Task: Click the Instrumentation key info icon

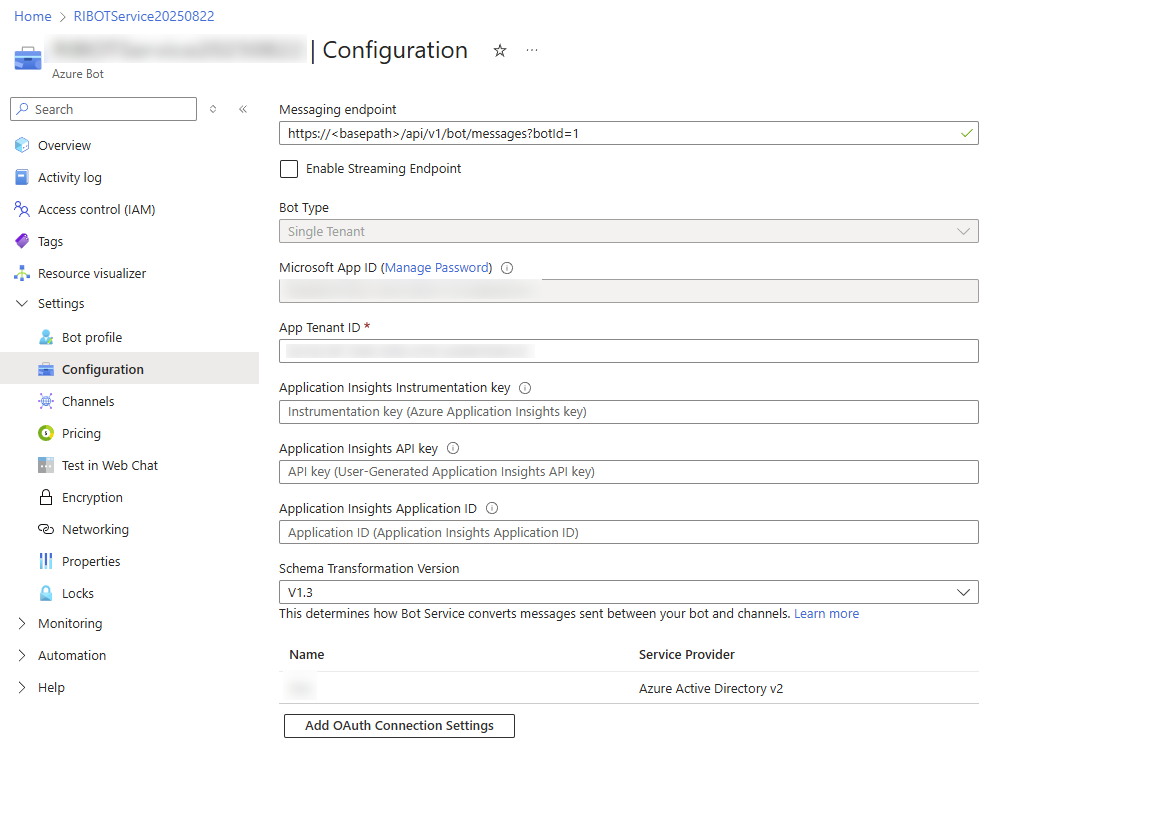Action: click(525, 388)
